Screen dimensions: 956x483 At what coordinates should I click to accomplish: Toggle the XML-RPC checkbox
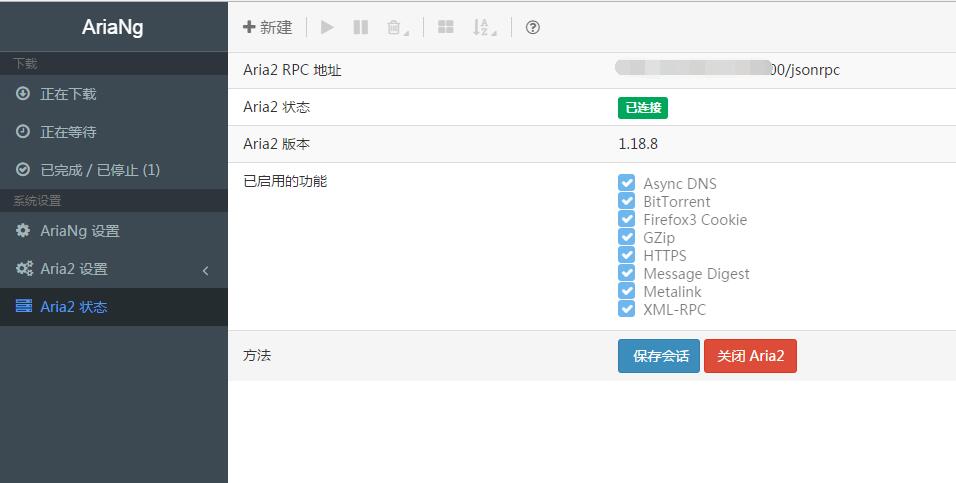point(626,309)
